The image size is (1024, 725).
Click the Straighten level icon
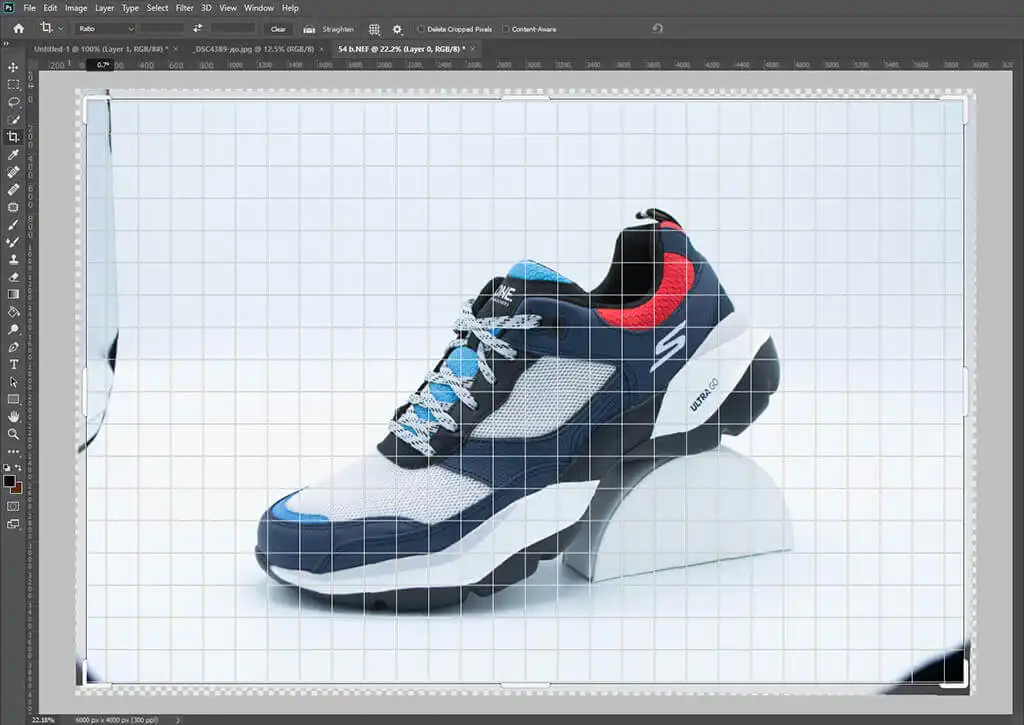(309, 29)
